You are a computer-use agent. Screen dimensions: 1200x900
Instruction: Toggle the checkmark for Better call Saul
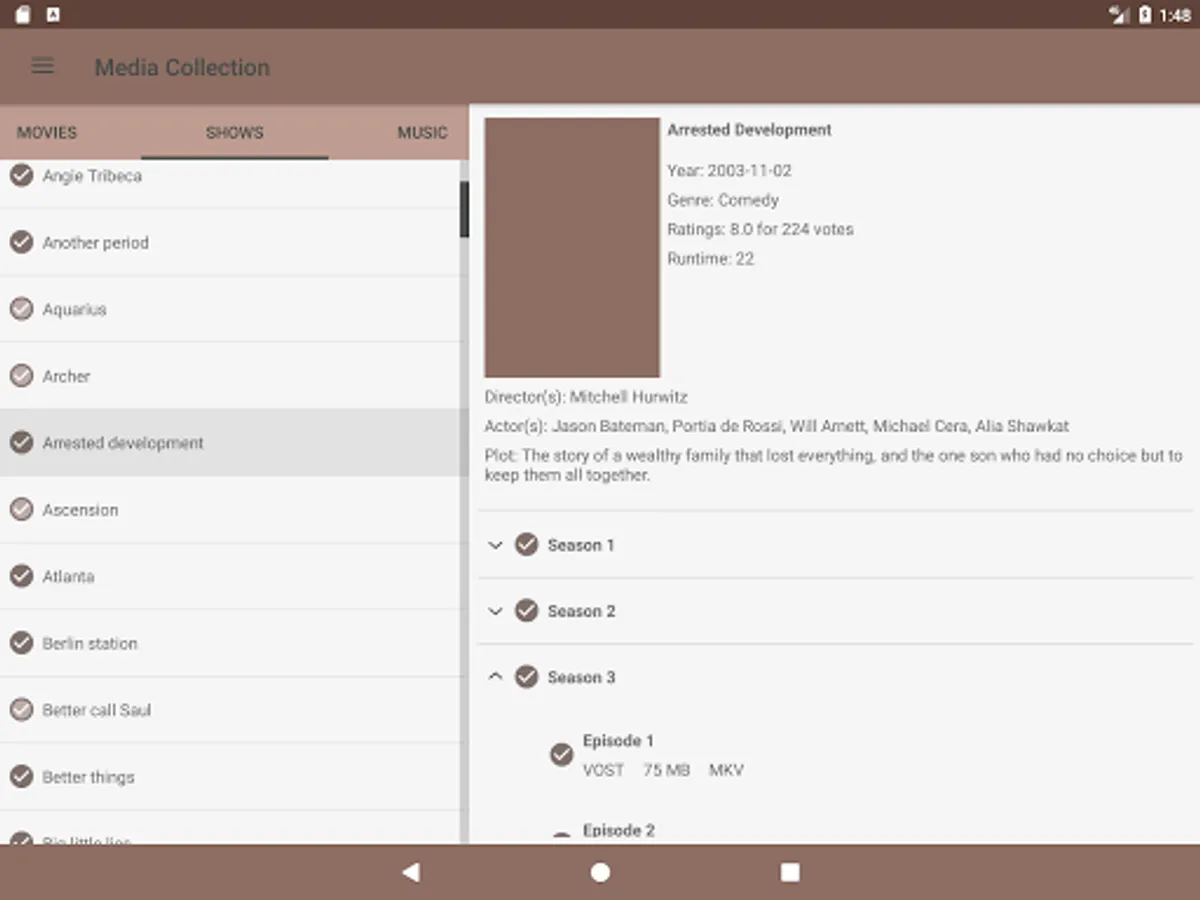pyautogui.click(x=21, y=710)
